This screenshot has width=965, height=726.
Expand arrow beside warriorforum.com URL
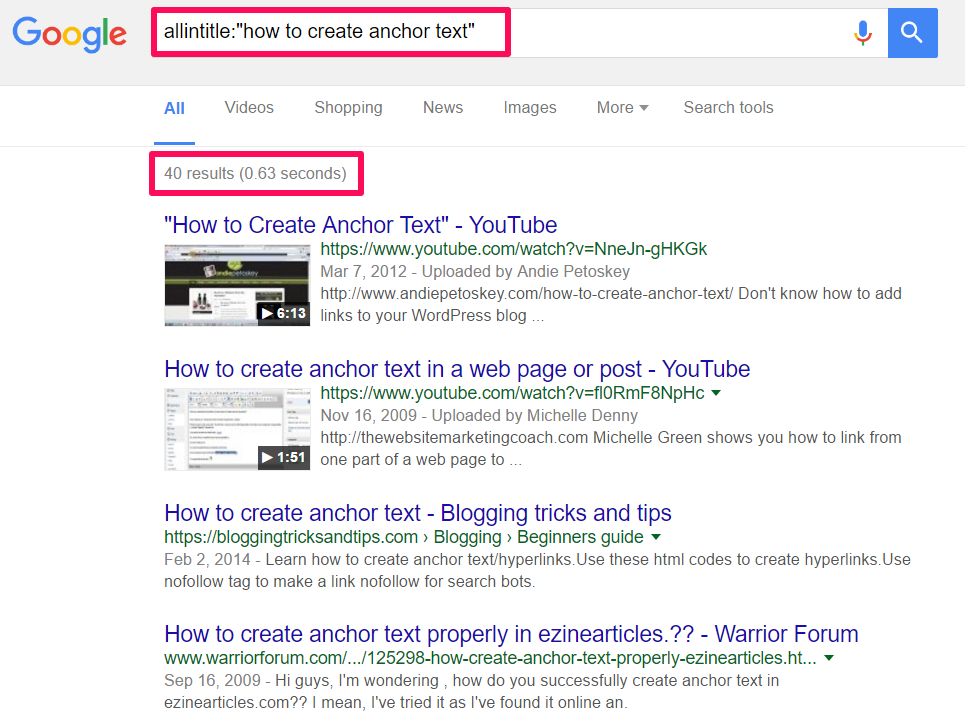[x=829, y=658]
